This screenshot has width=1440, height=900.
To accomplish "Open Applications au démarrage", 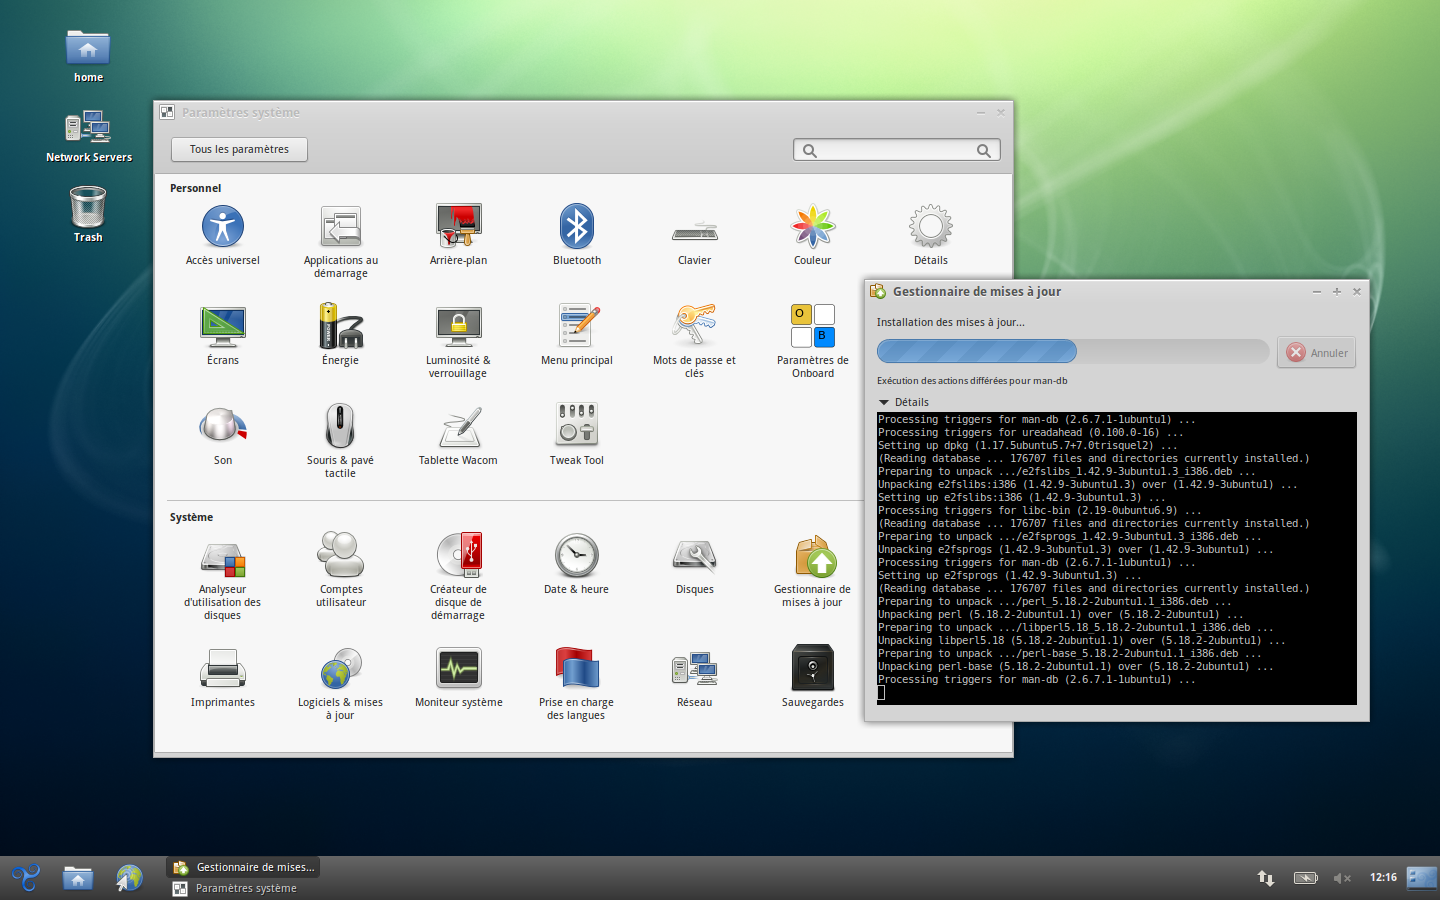I will coord(341,241).
